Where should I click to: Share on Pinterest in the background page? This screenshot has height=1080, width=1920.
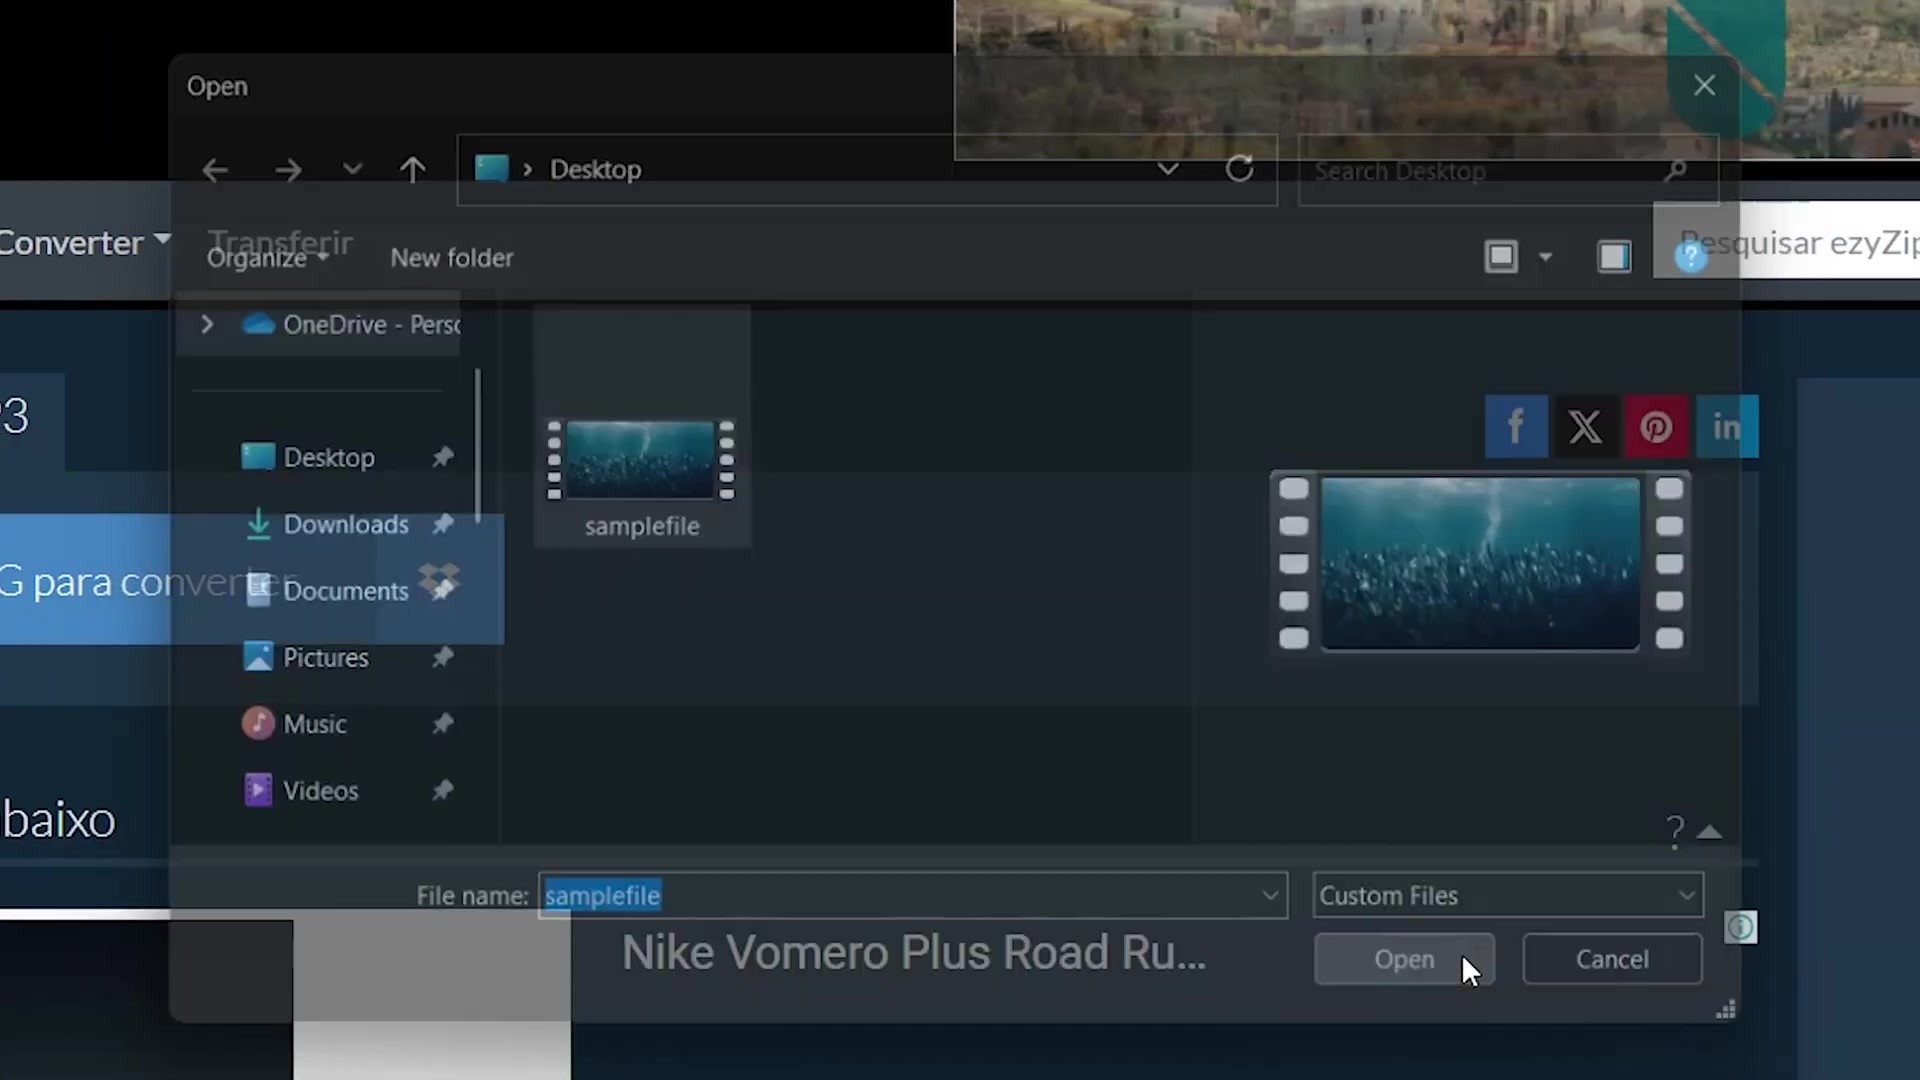1656,427
